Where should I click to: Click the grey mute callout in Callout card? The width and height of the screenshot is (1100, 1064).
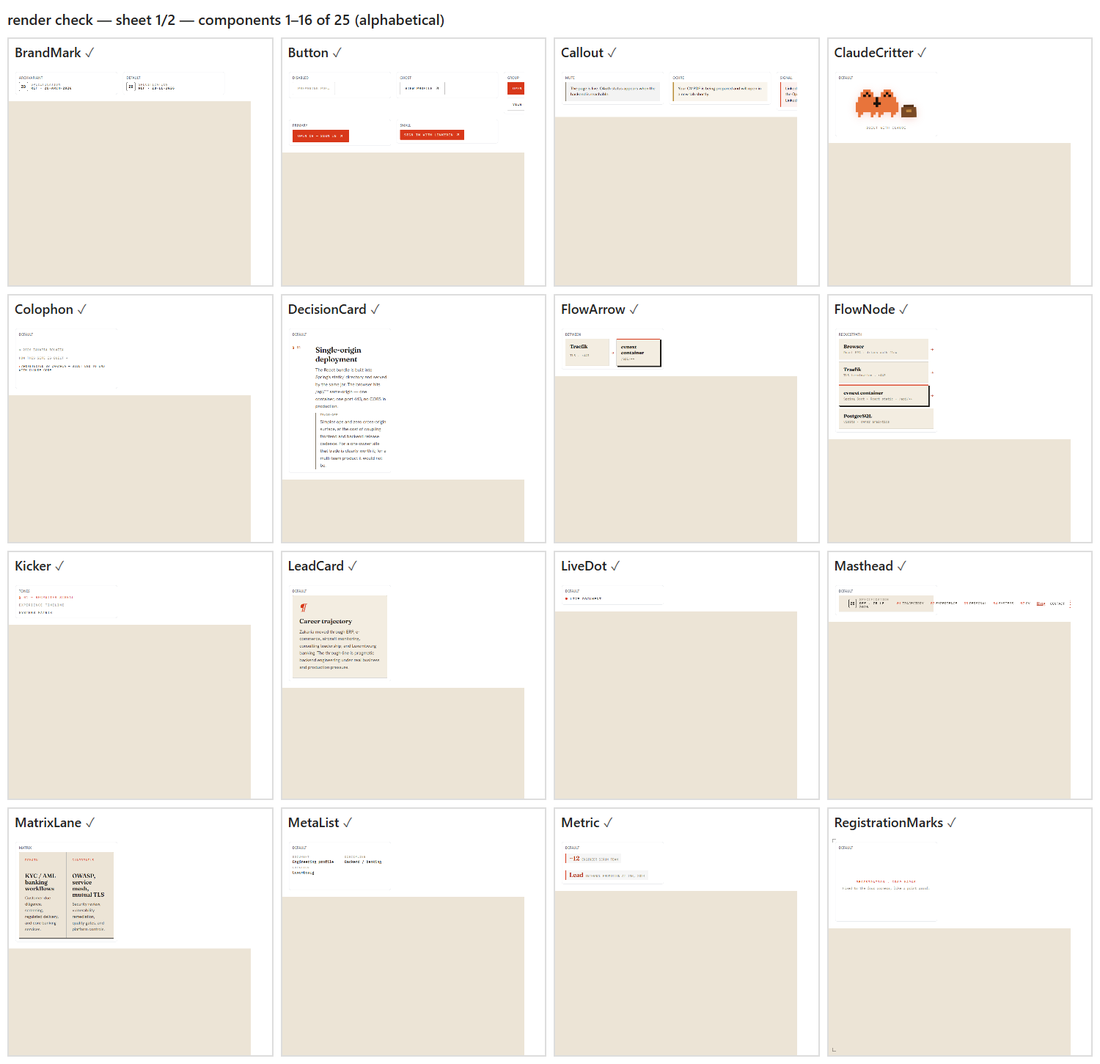(x=612, y=91)
